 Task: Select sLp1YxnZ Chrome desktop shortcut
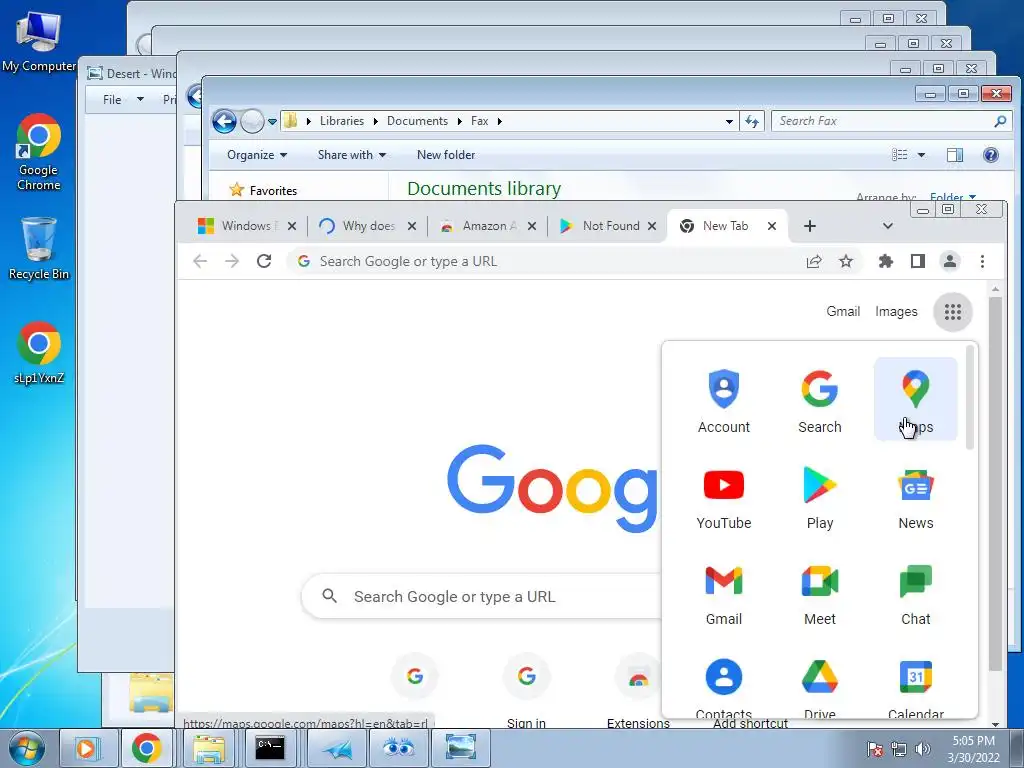(x=39, y=353)
